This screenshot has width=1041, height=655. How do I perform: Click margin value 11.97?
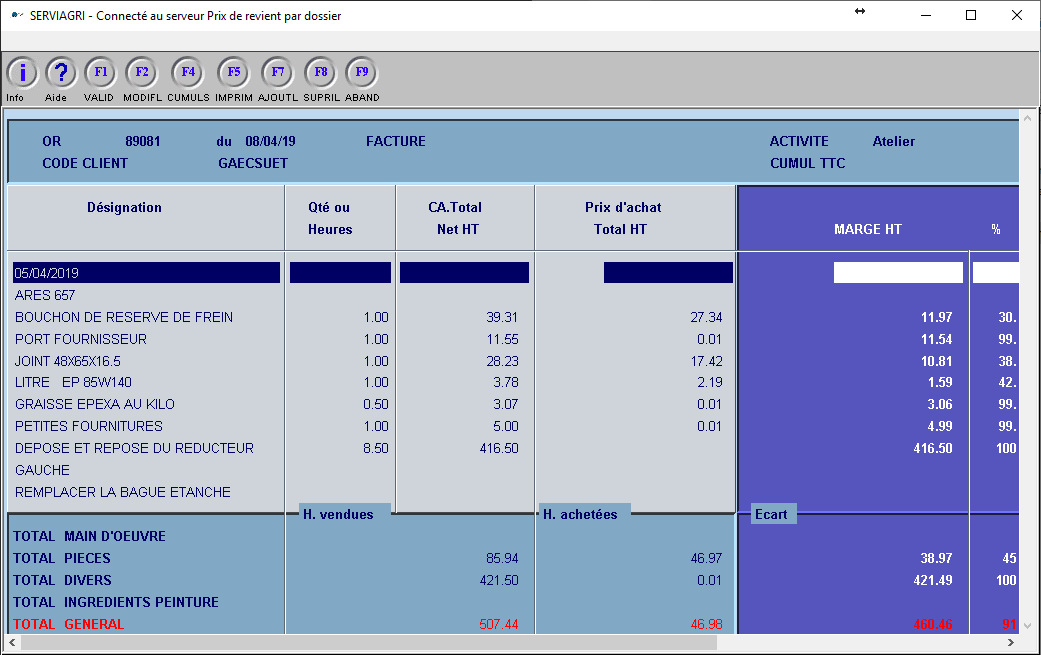[936, 317]
